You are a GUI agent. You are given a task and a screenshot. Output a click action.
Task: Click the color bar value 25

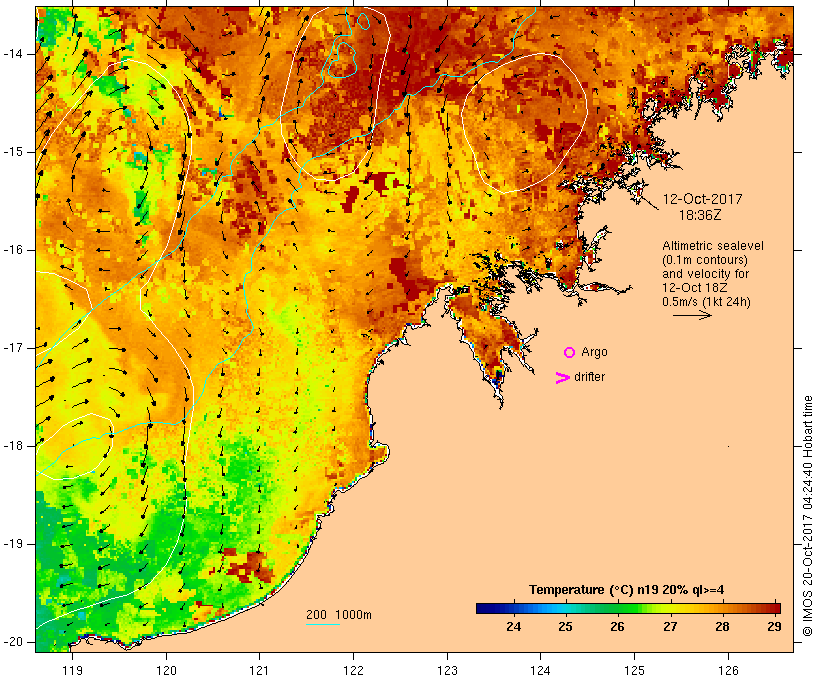click(x=565, y=626)
